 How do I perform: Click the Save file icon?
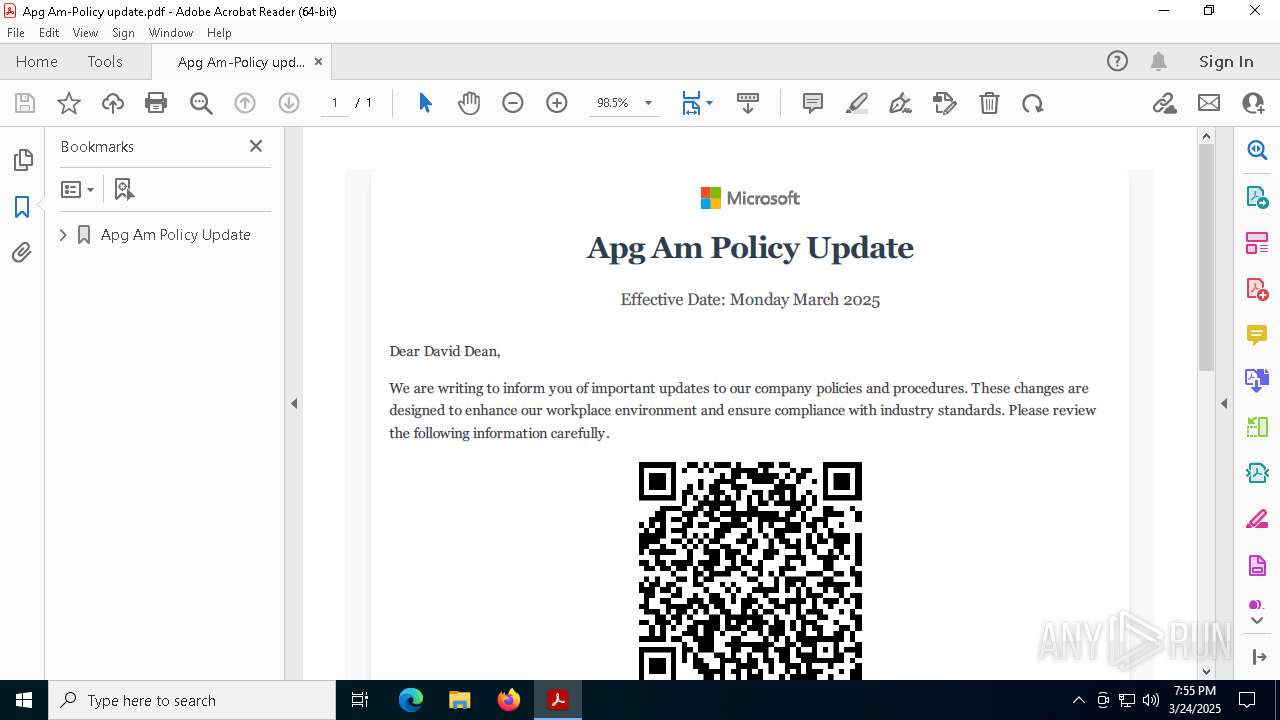coord(25,103)
